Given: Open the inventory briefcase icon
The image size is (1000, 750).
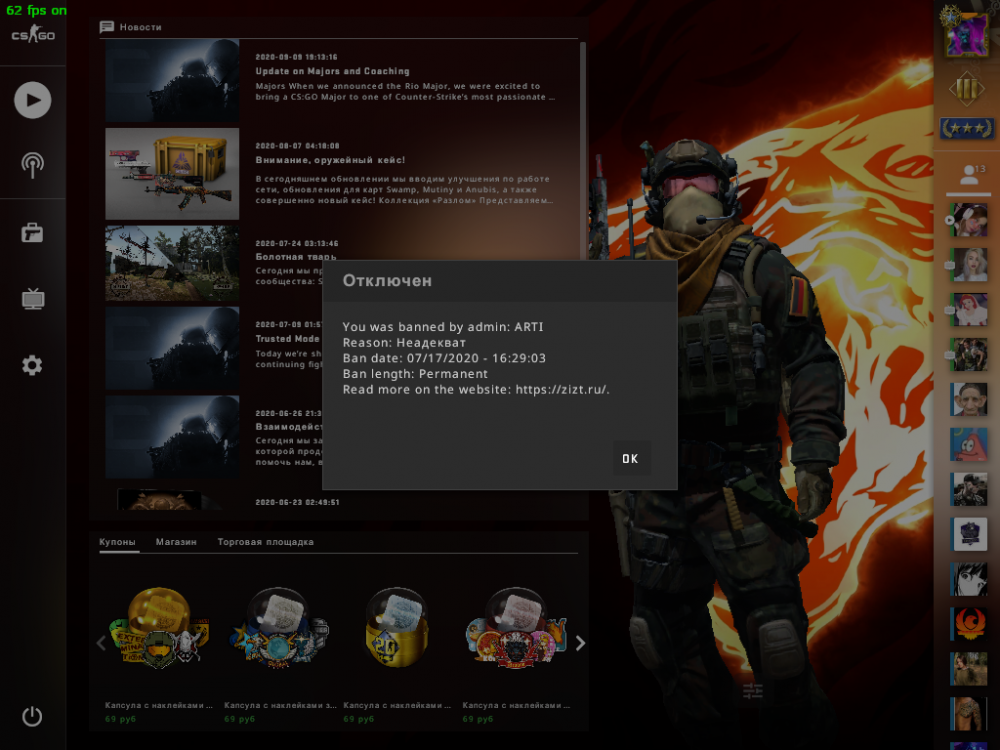Looking at the screenshot, I should click(33, 233).
